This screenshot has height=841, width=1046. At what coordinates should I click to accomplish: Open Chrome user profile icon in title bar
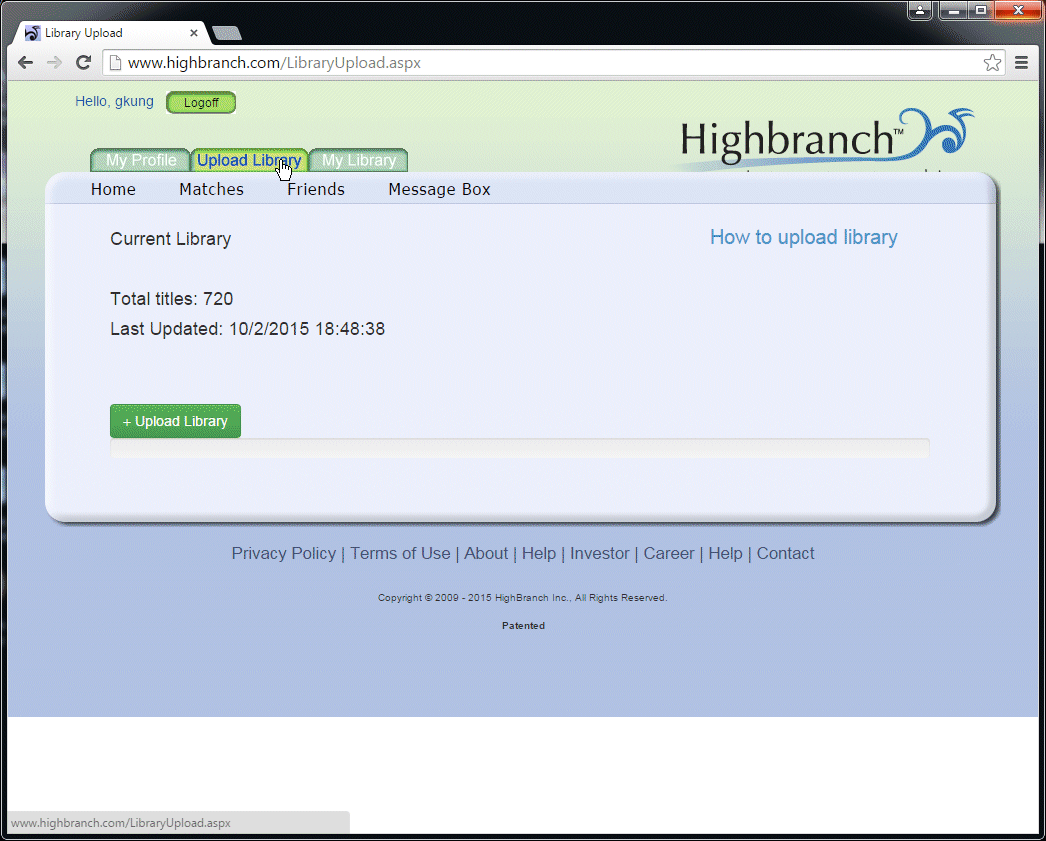pos(920,10)
